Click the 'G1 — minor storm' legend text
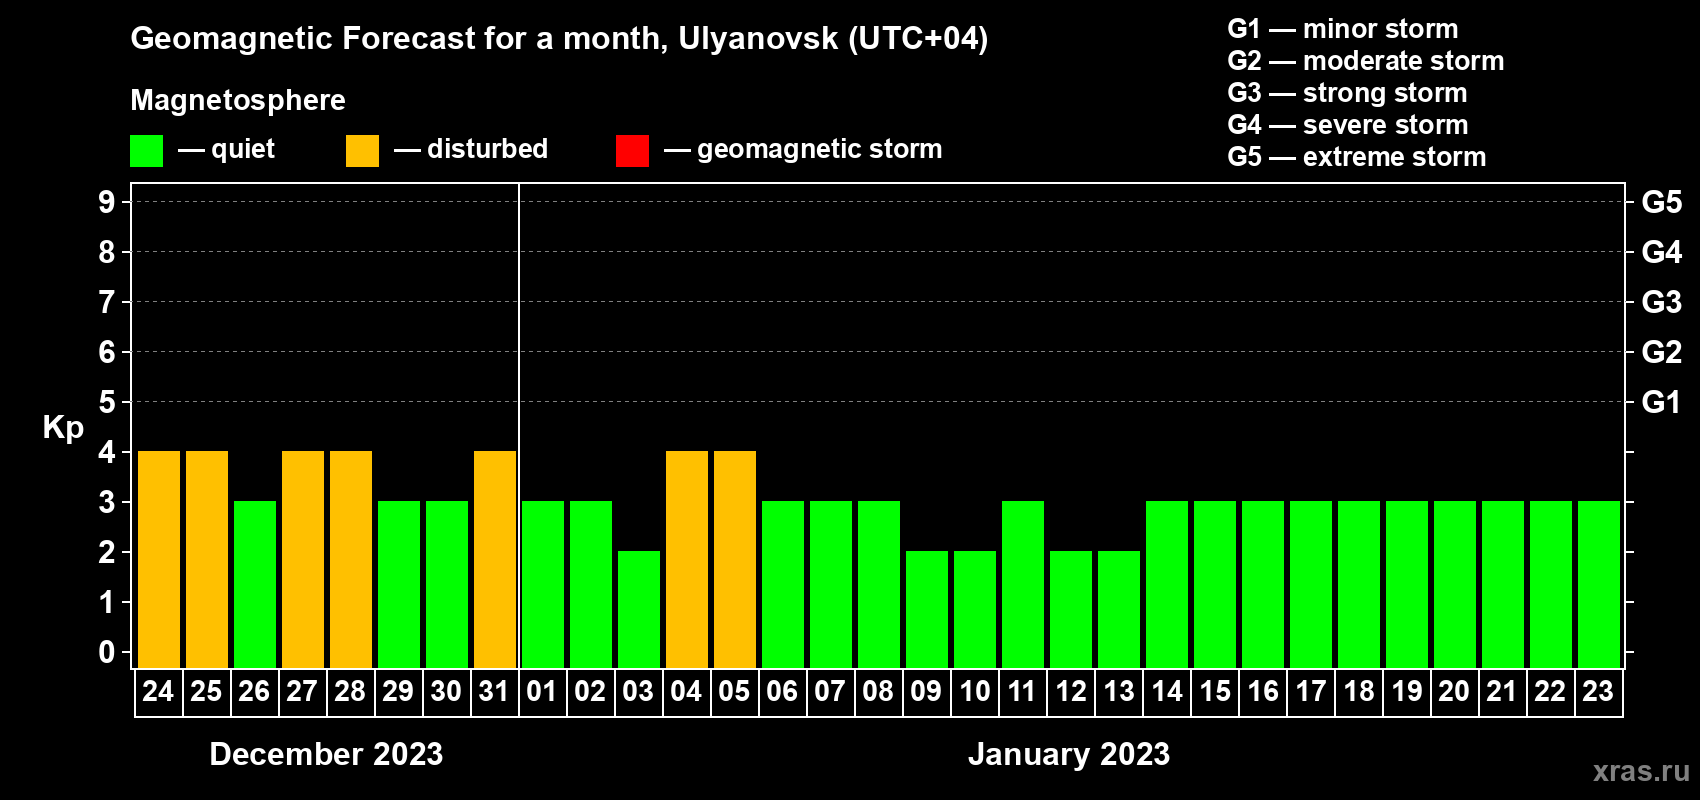This screenshot has height=800, width=1700. (1343, 29)
